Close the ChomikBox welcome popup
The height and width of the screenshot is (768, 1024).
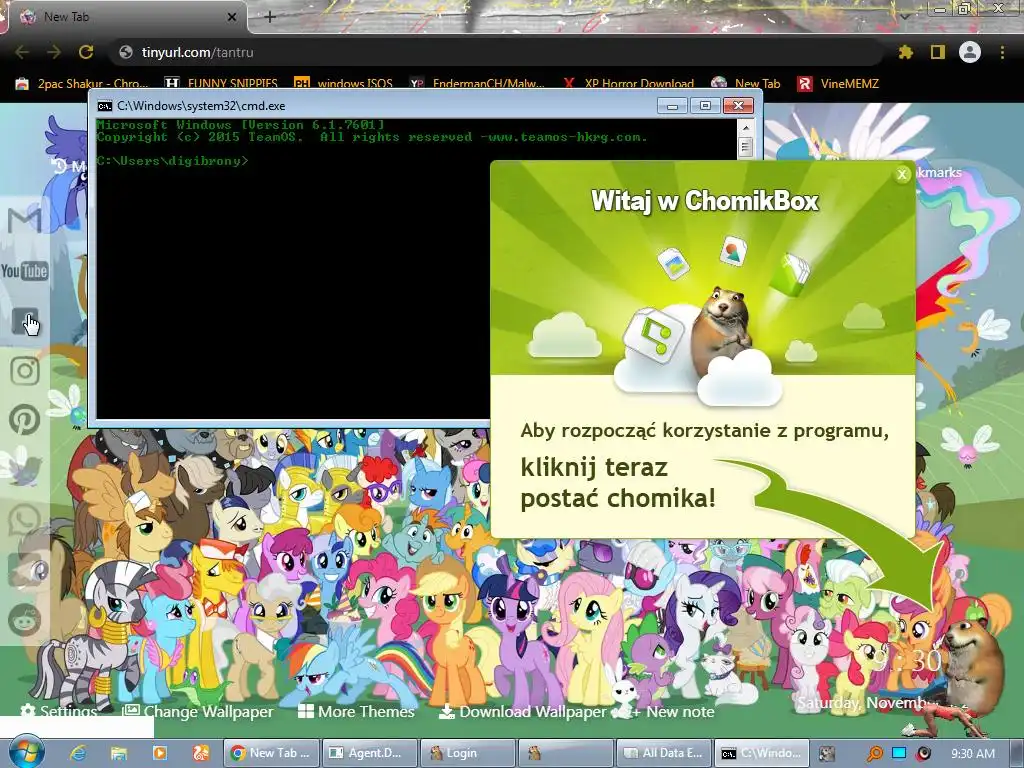[x=902, y=174]
